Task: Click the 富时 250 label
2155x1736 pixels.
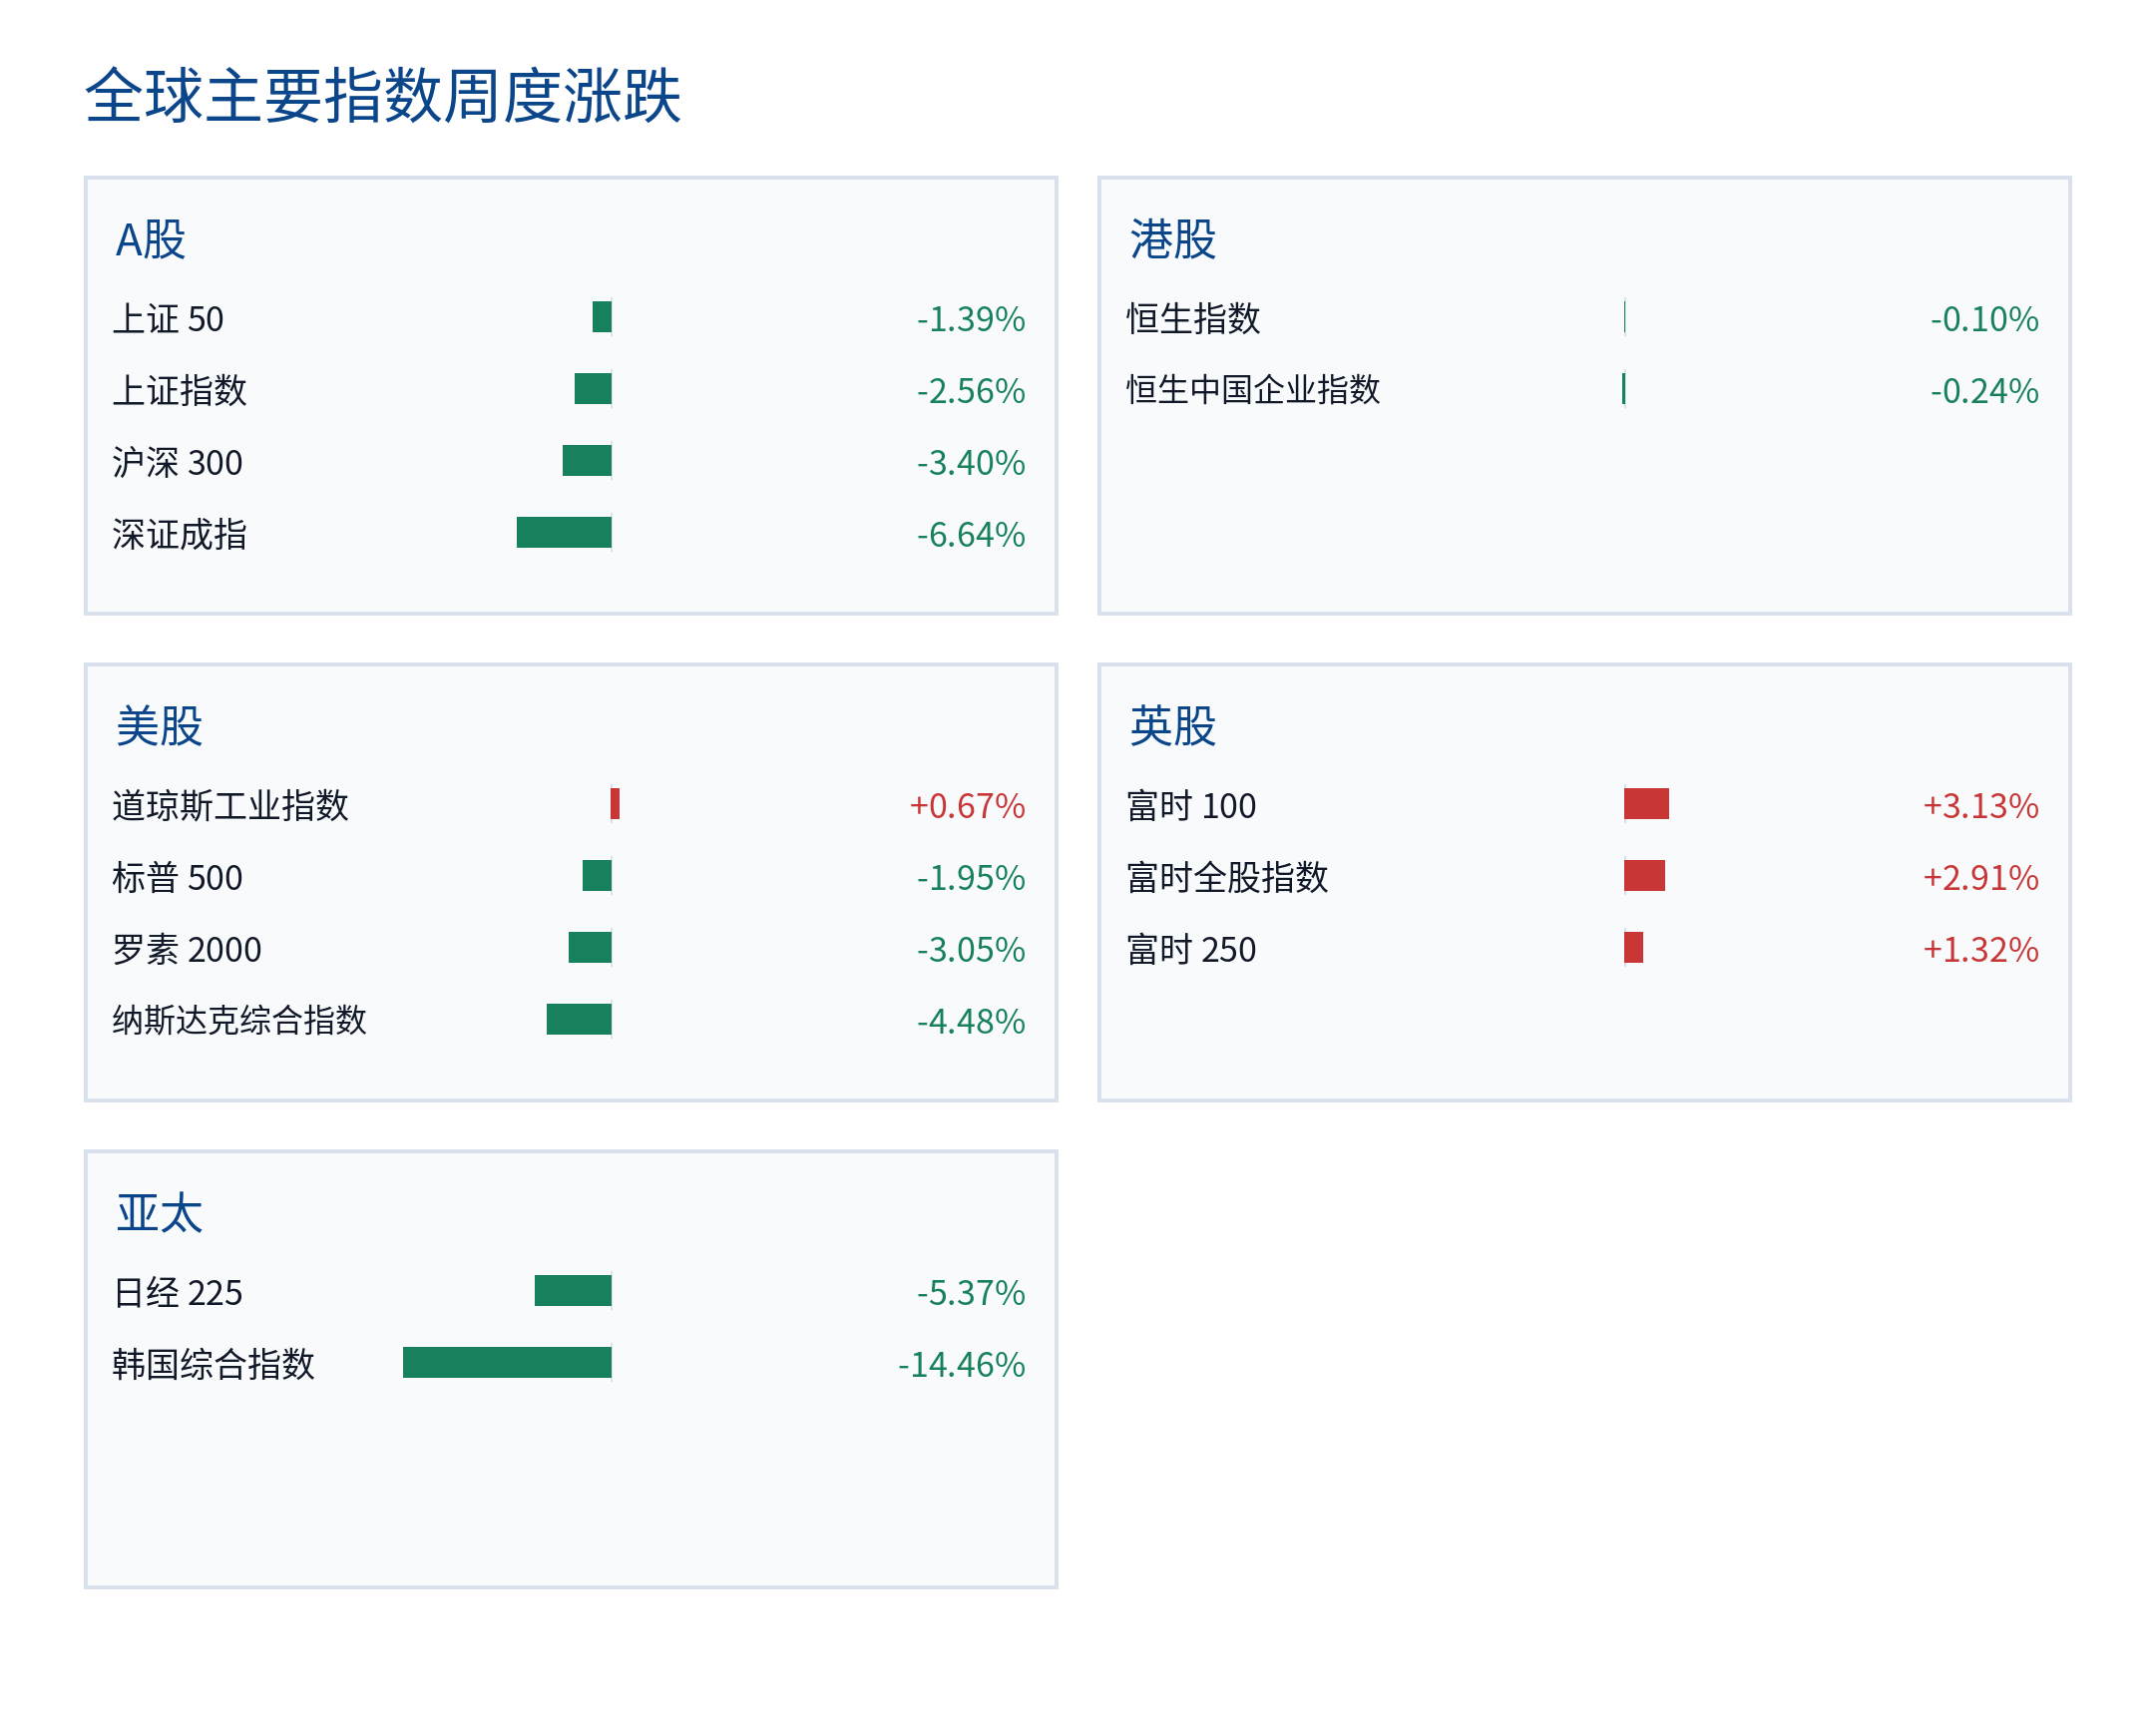Action: [1191, 949]
